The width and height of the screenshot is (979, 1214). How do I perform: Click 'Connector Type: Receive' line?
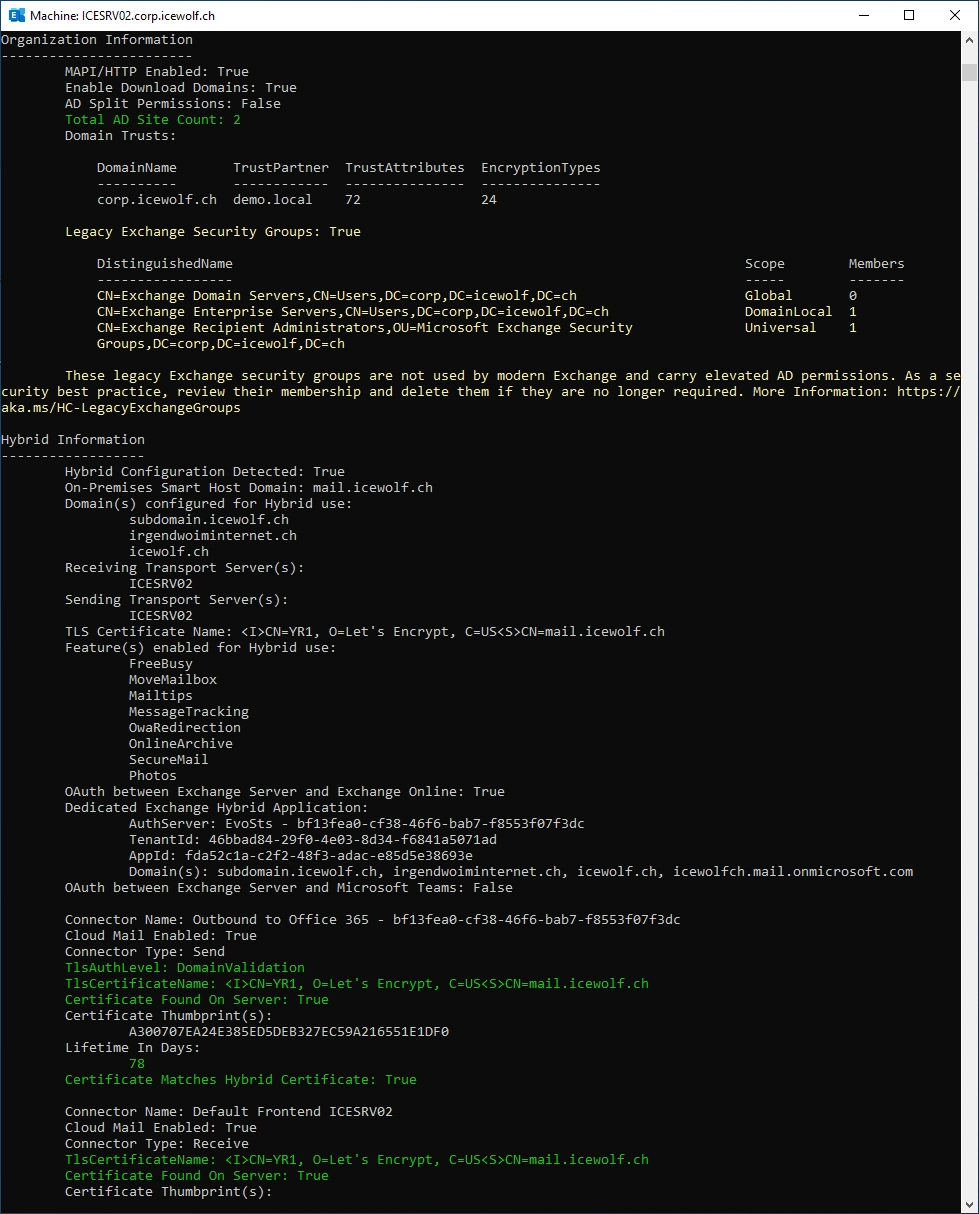157,1144
